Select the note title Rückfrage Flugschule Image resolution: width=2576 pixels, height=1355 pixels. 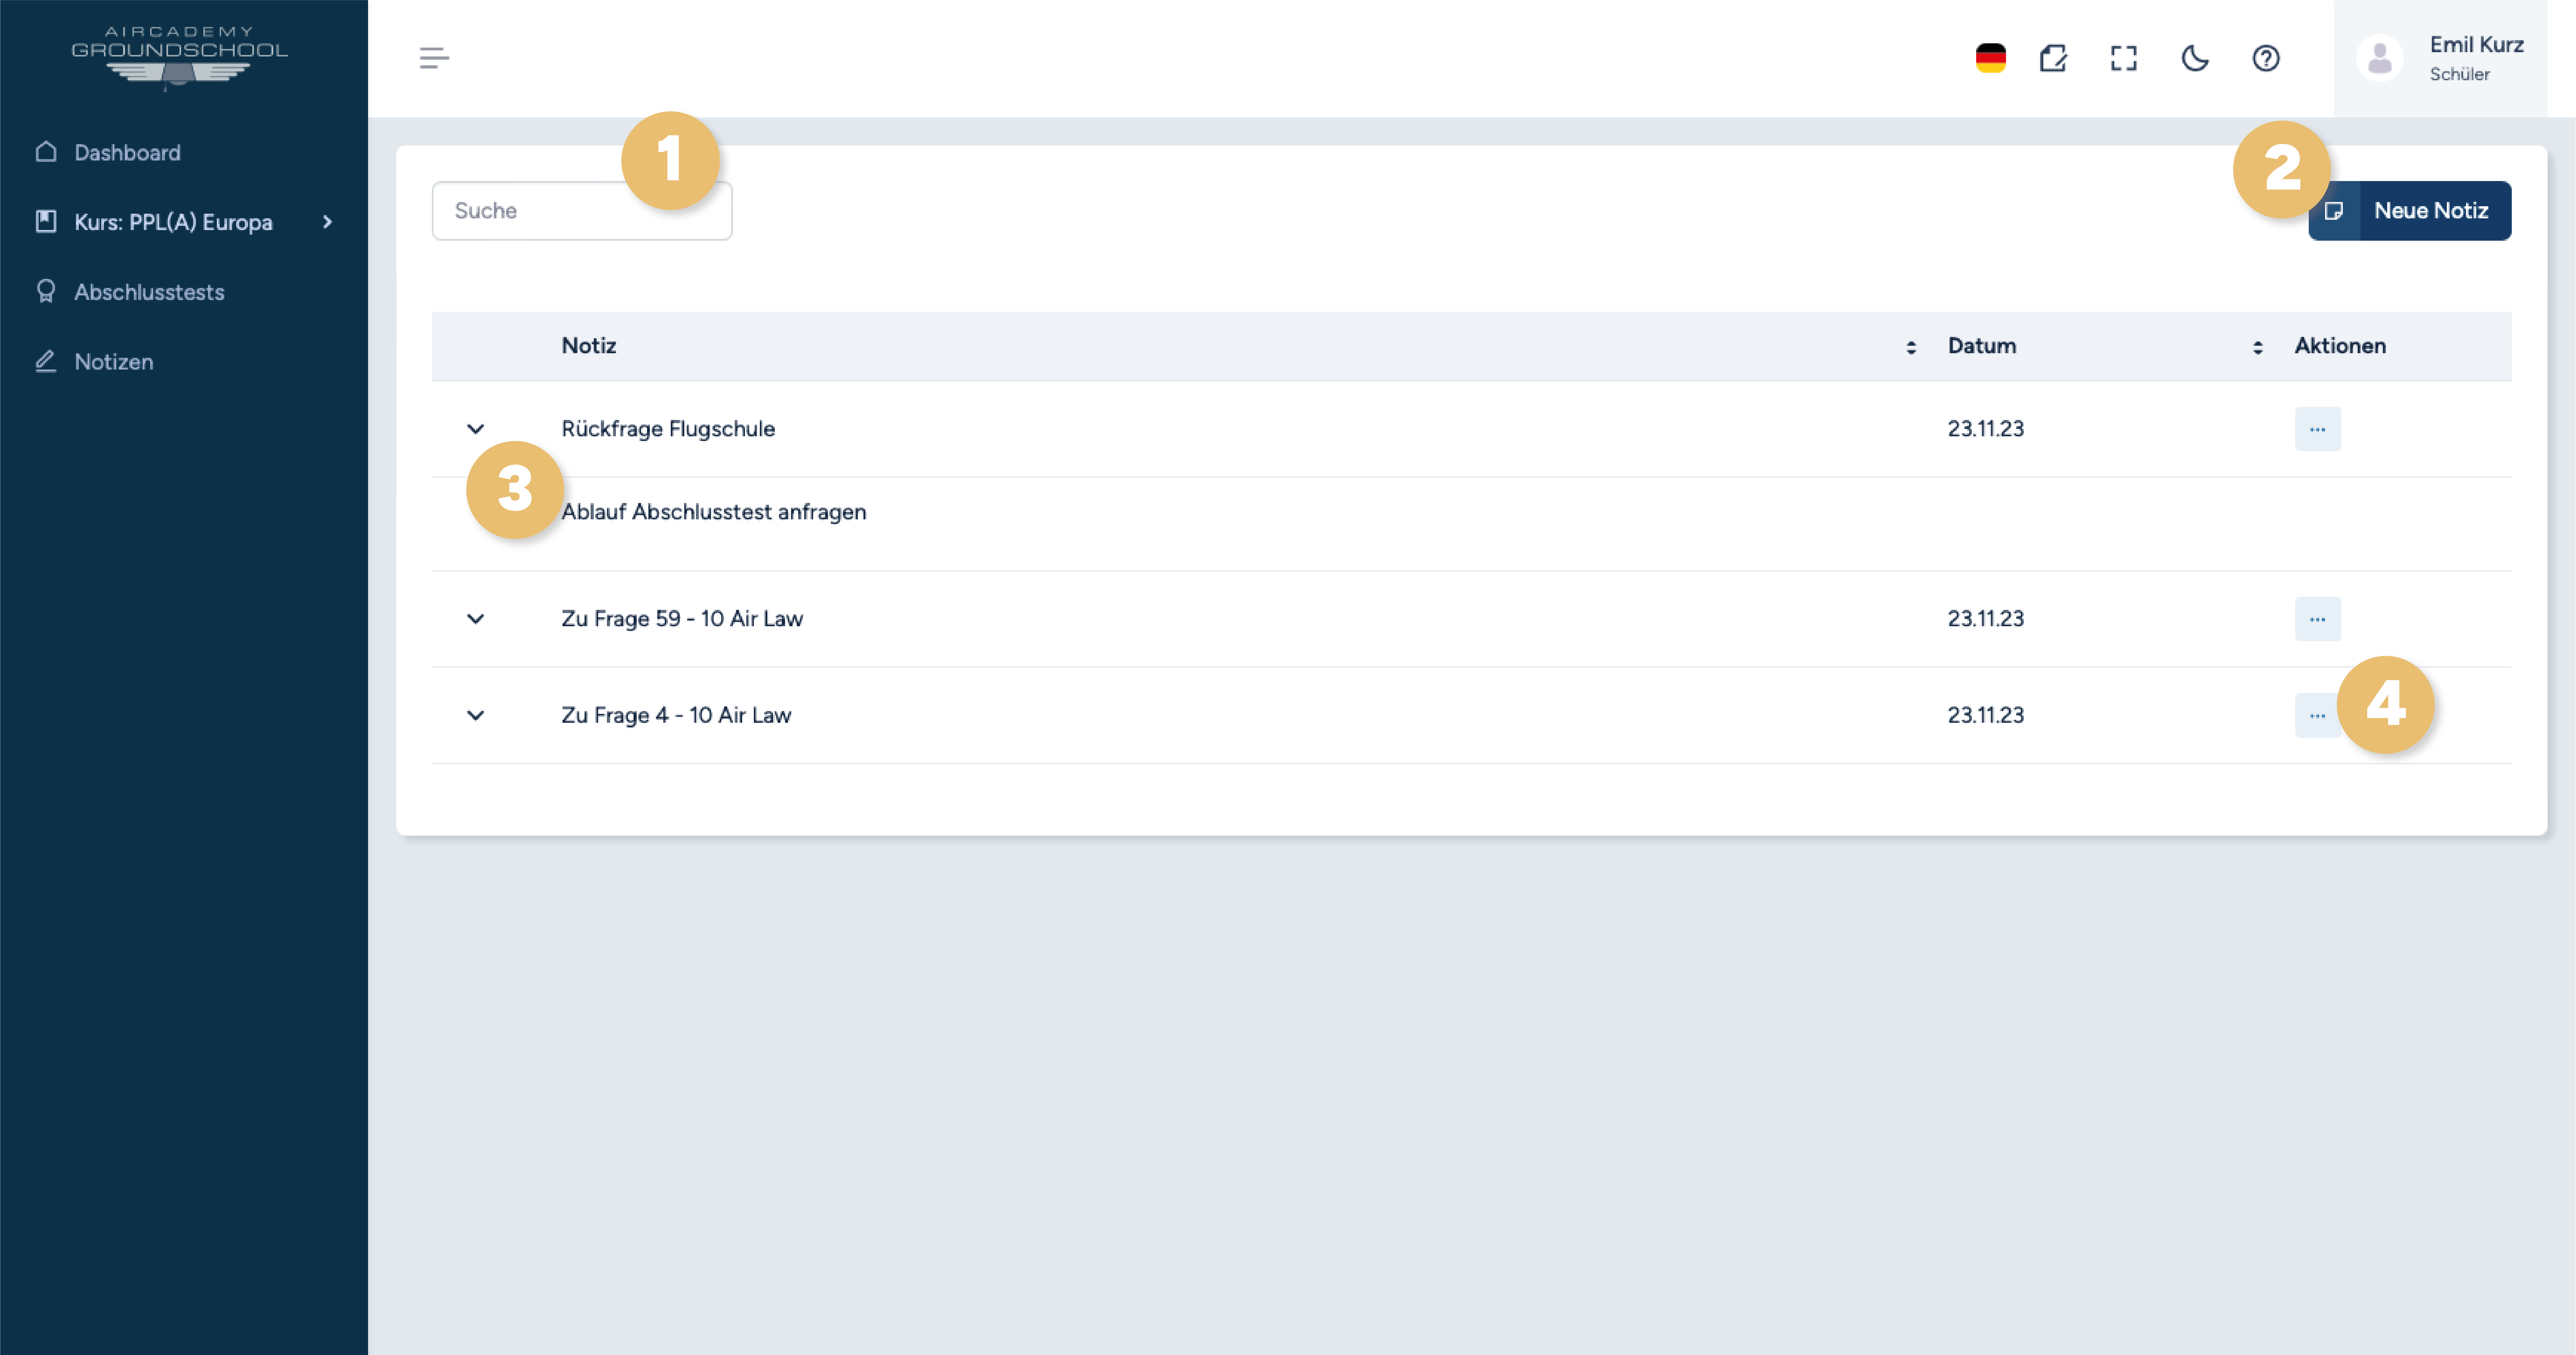(x=668, y=429)
